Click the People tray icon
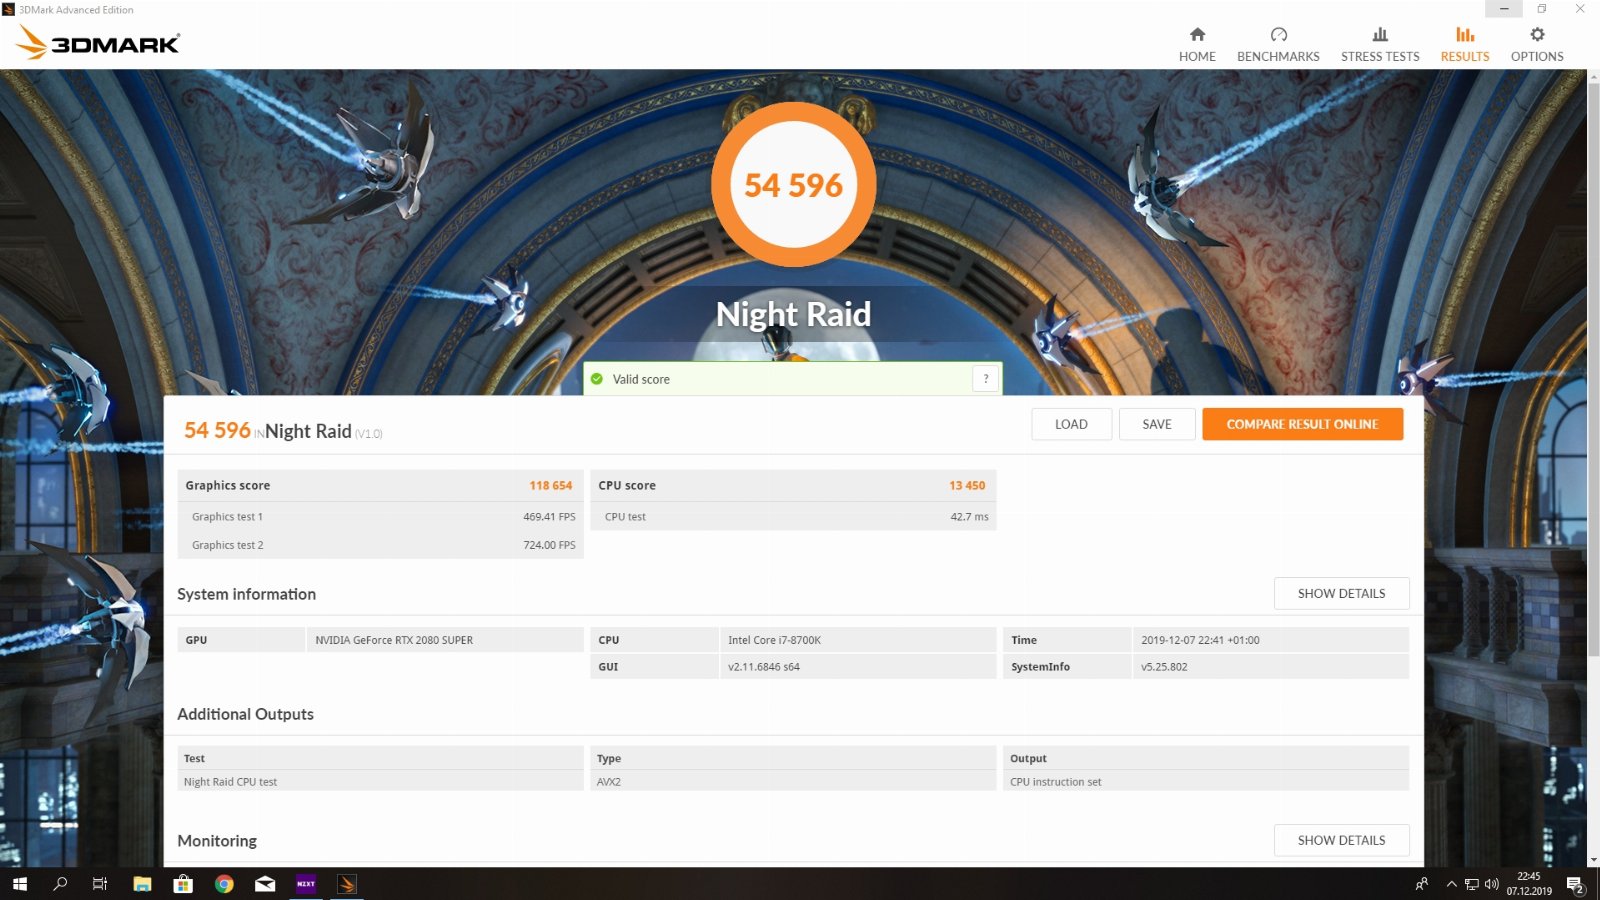1600x900 pixels. (x=1421, y=884)
